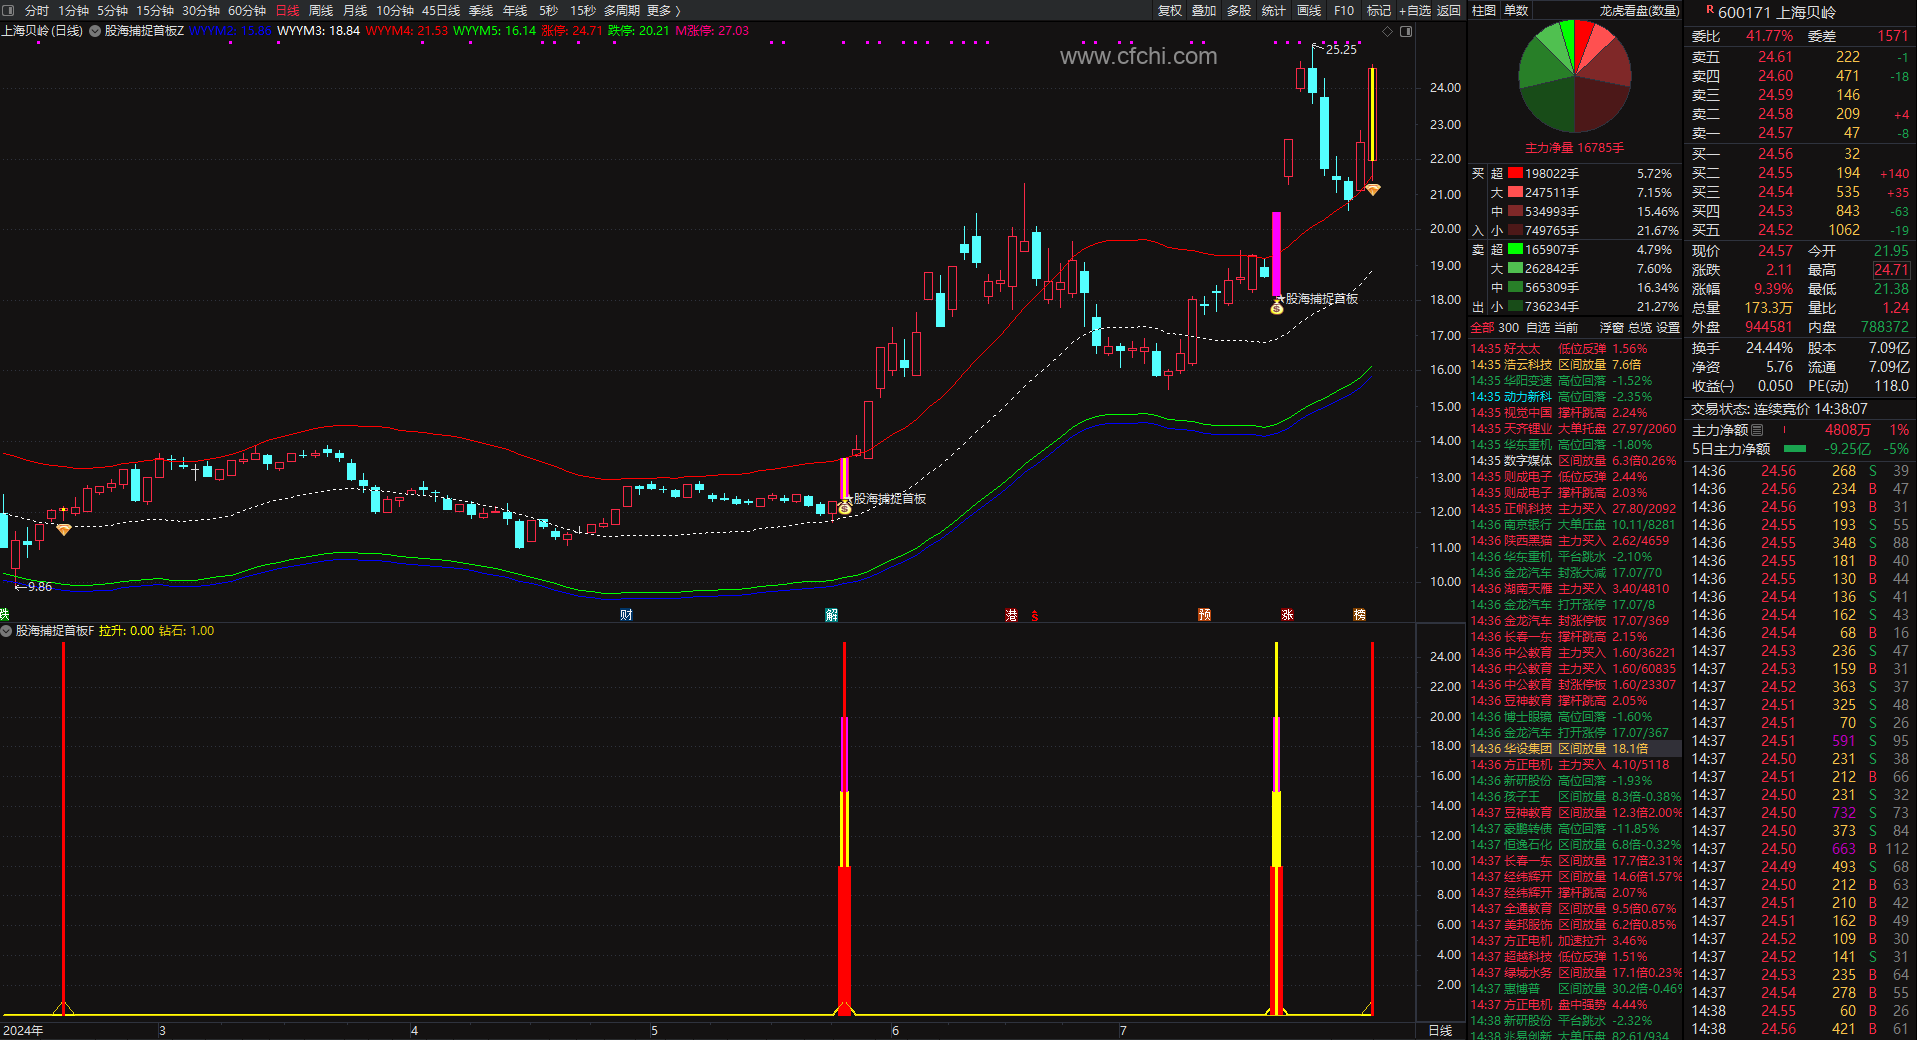Click the 财 event marker on timeline

coord(626,615)
